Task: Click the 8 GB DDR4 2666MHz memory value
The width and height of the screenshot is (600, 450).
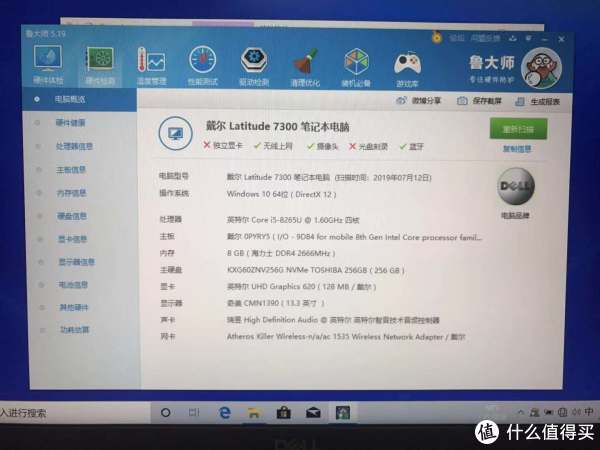Action: click(281, 253)
